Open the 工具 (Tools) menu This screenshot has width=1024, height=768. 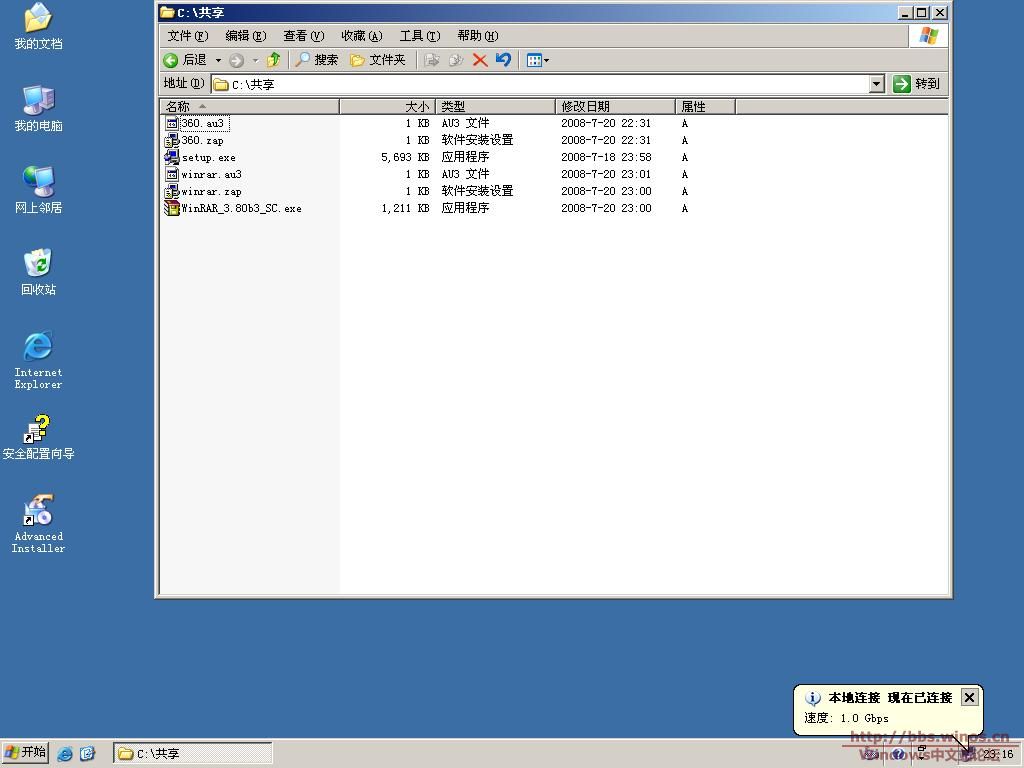pyautogui.click(x=419, y=36)
